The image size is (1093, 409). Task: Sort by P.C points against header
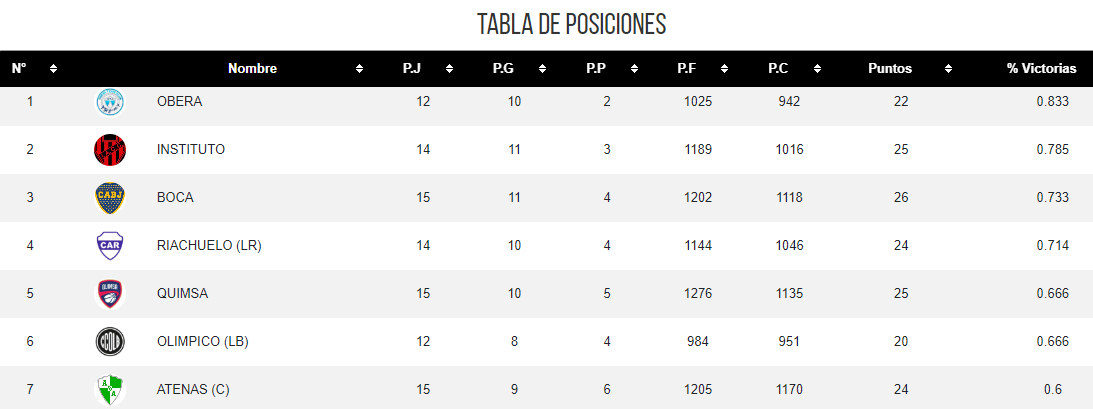coord(778,69)
